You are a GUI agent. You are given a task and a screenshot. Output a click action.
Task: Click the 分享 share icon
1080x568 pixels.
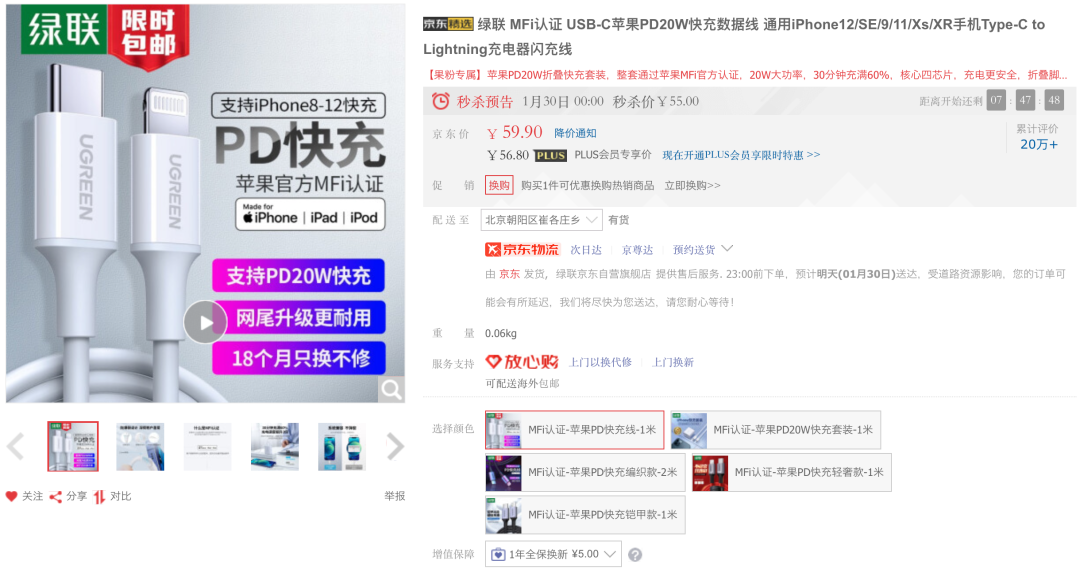pyautogui.click(x=56, y=496)
